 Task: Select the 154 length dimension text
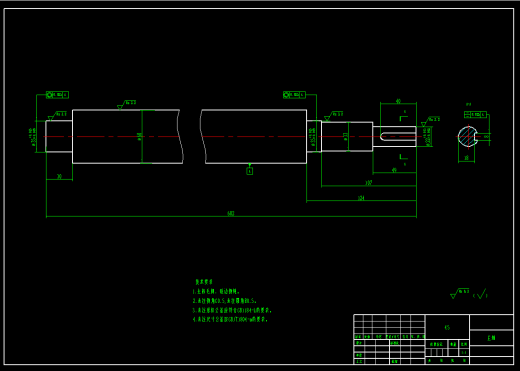point(361,198)
